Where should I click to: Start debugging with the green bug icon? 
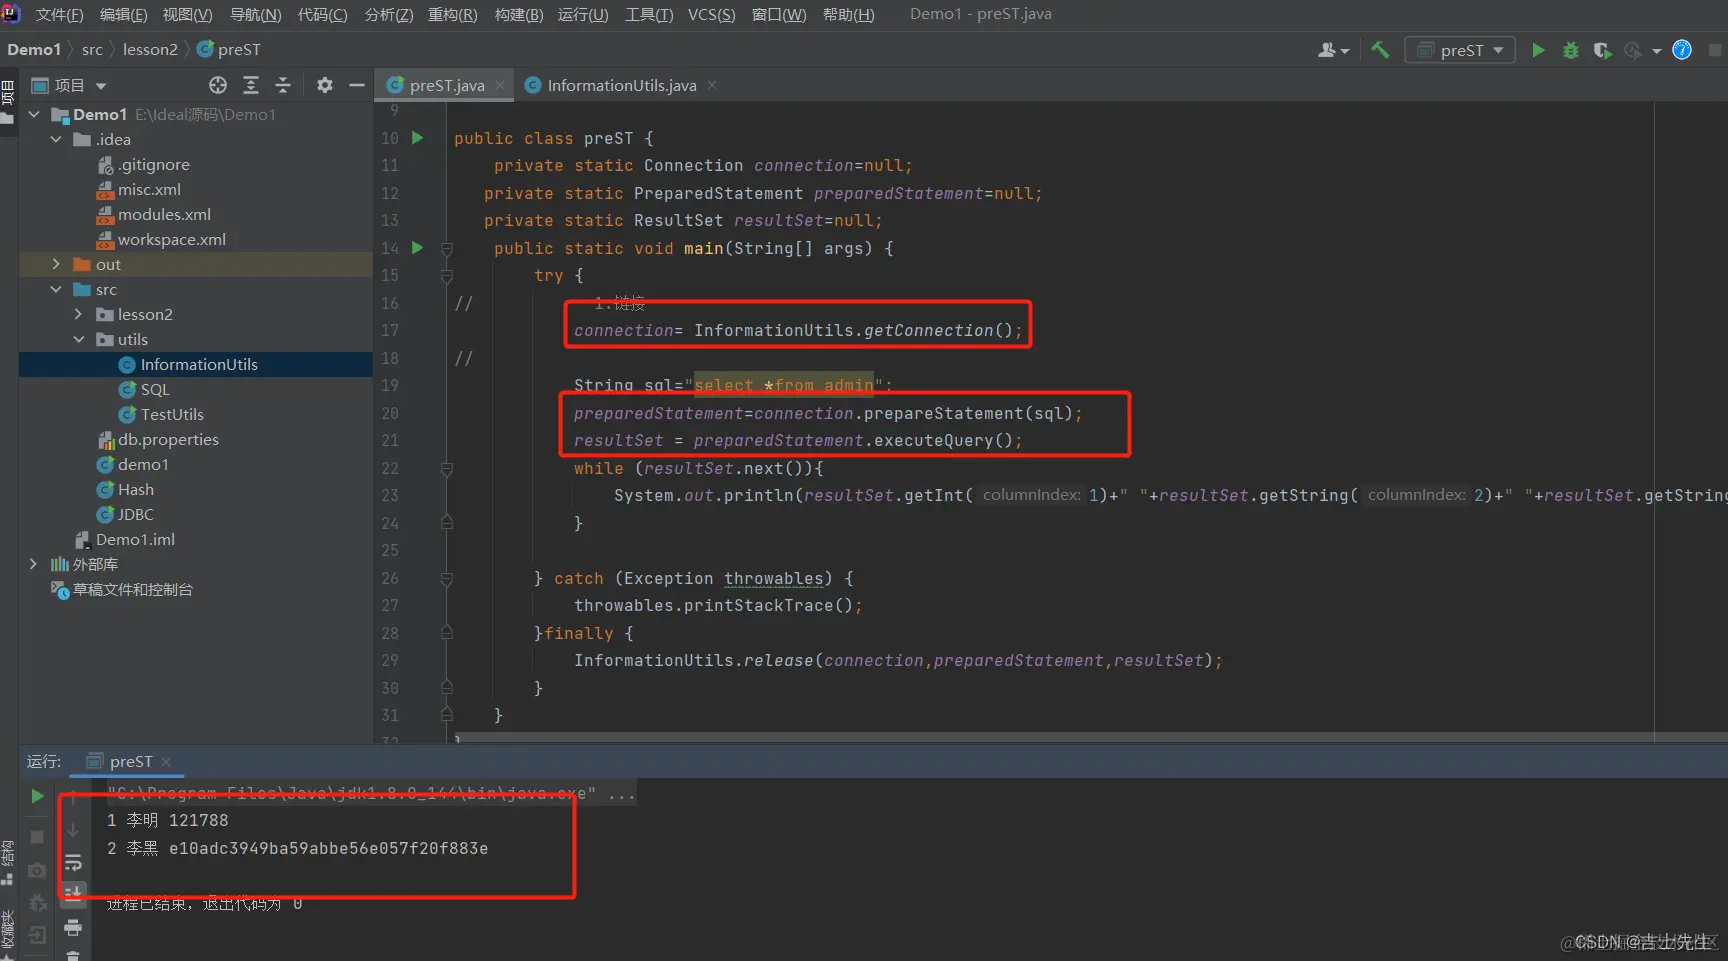tap(1571, 50)
